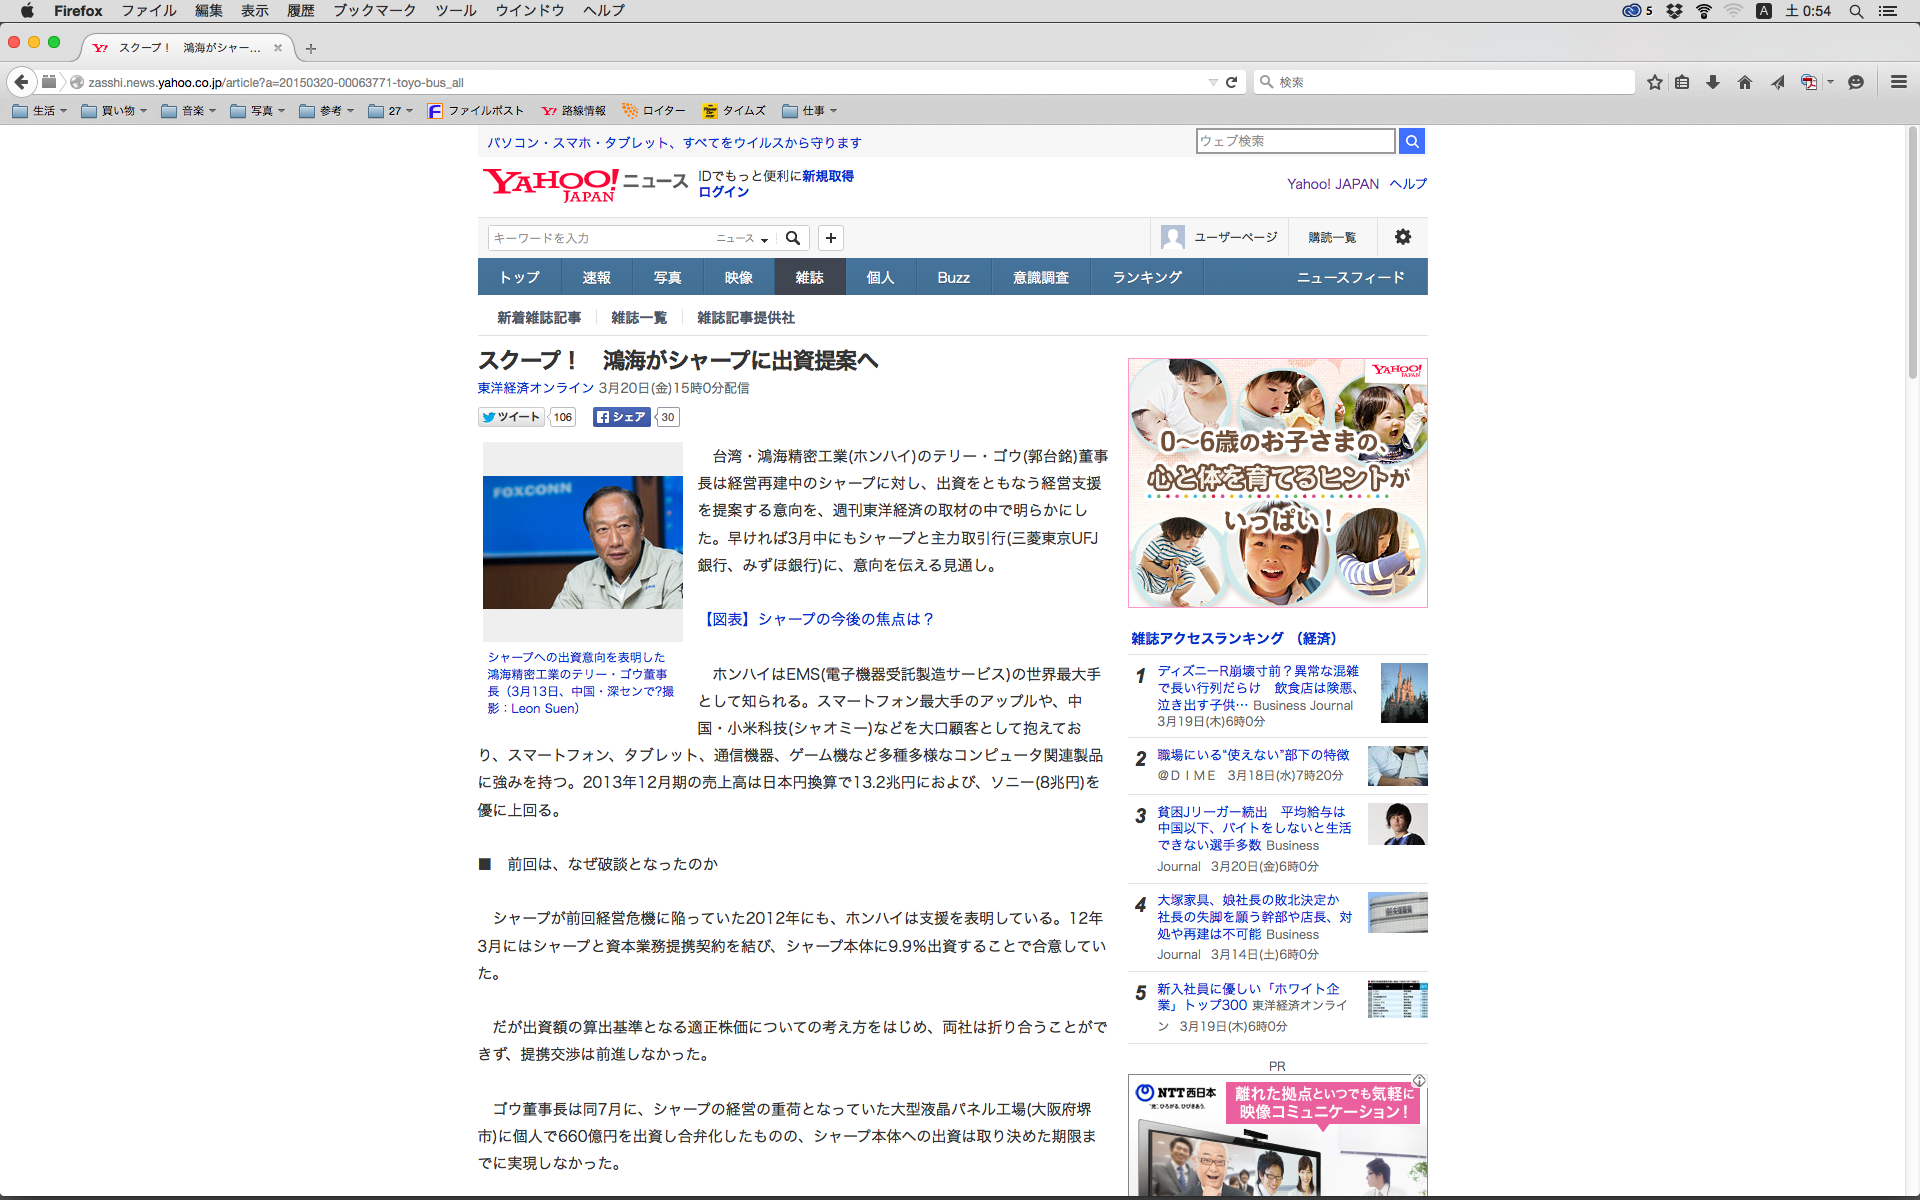Viewport: 1920px width, 1200px height.
Task: Select the ランキング navigation tab
Action: [x=1147, y=277]
